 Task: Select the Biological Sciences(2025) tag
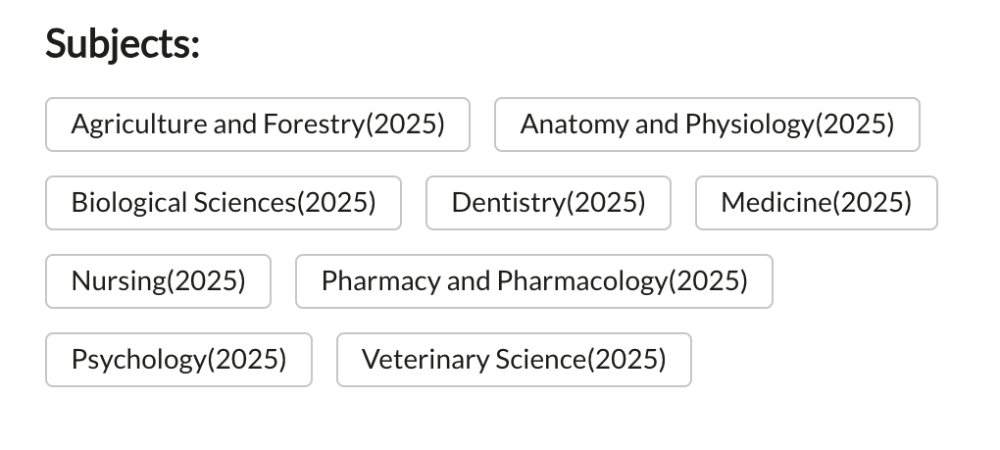(x=223, y=203)
